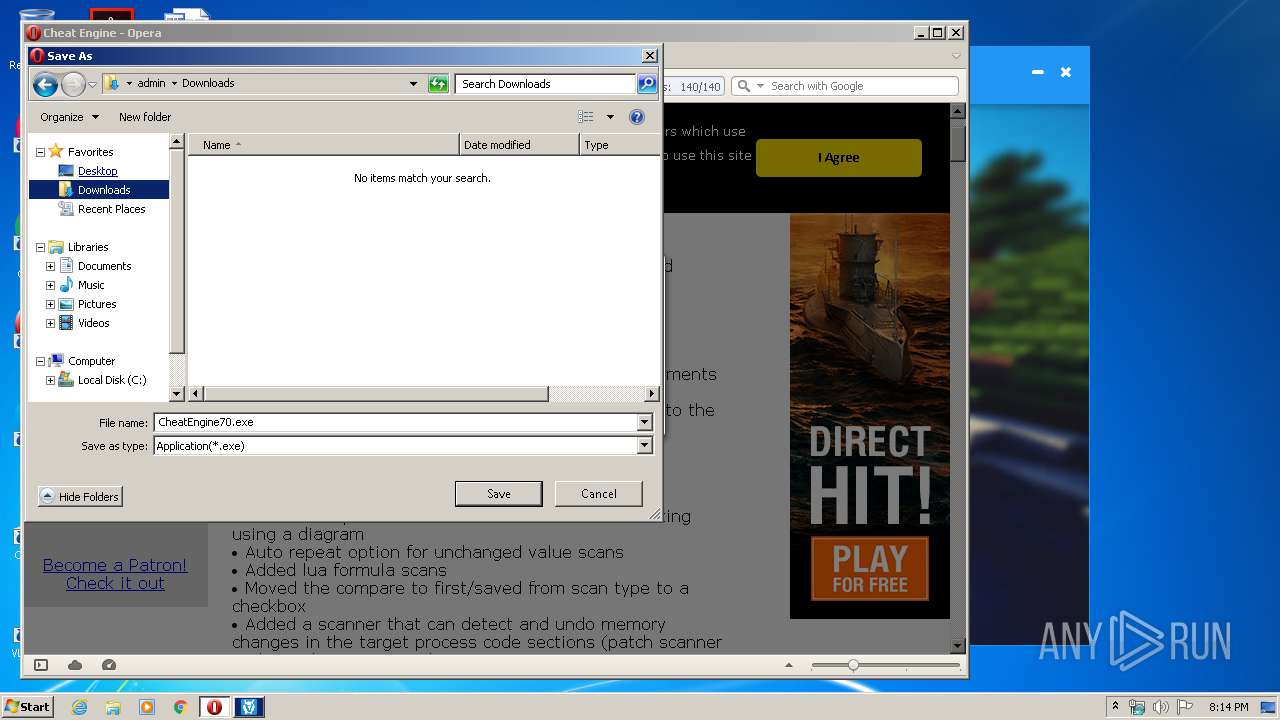Launch Google Chrome from taskbar

click(x=180, y=707)
